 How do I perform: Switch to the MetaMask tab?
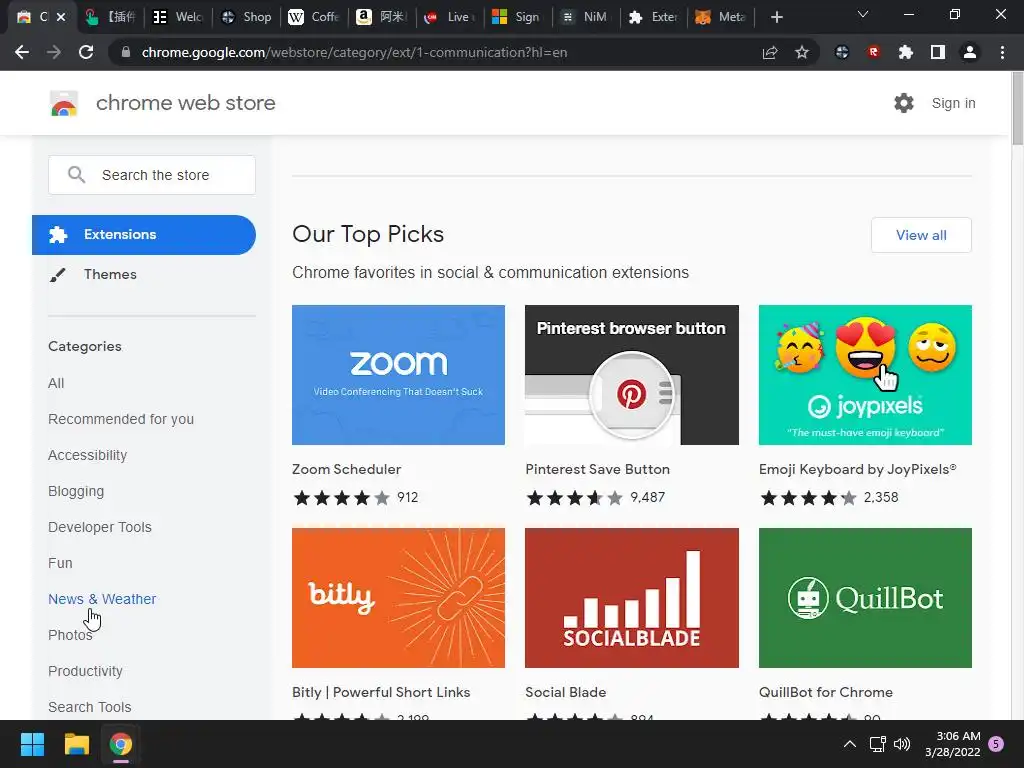click(x=720, y=17)
